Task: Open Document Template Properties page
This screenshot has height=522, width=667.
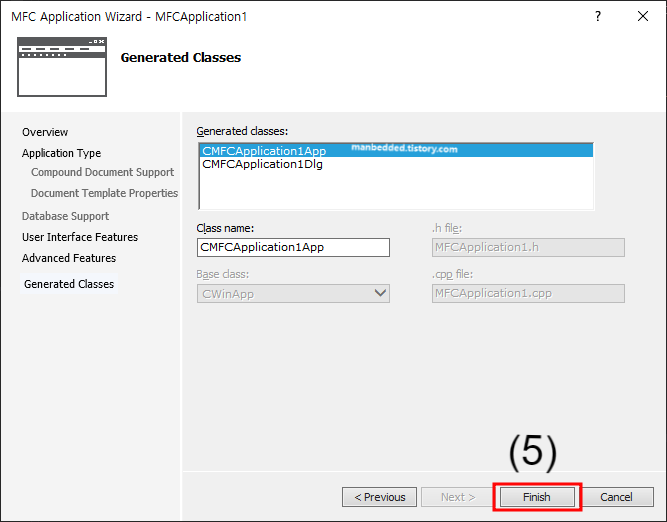Action: (104, 193)
